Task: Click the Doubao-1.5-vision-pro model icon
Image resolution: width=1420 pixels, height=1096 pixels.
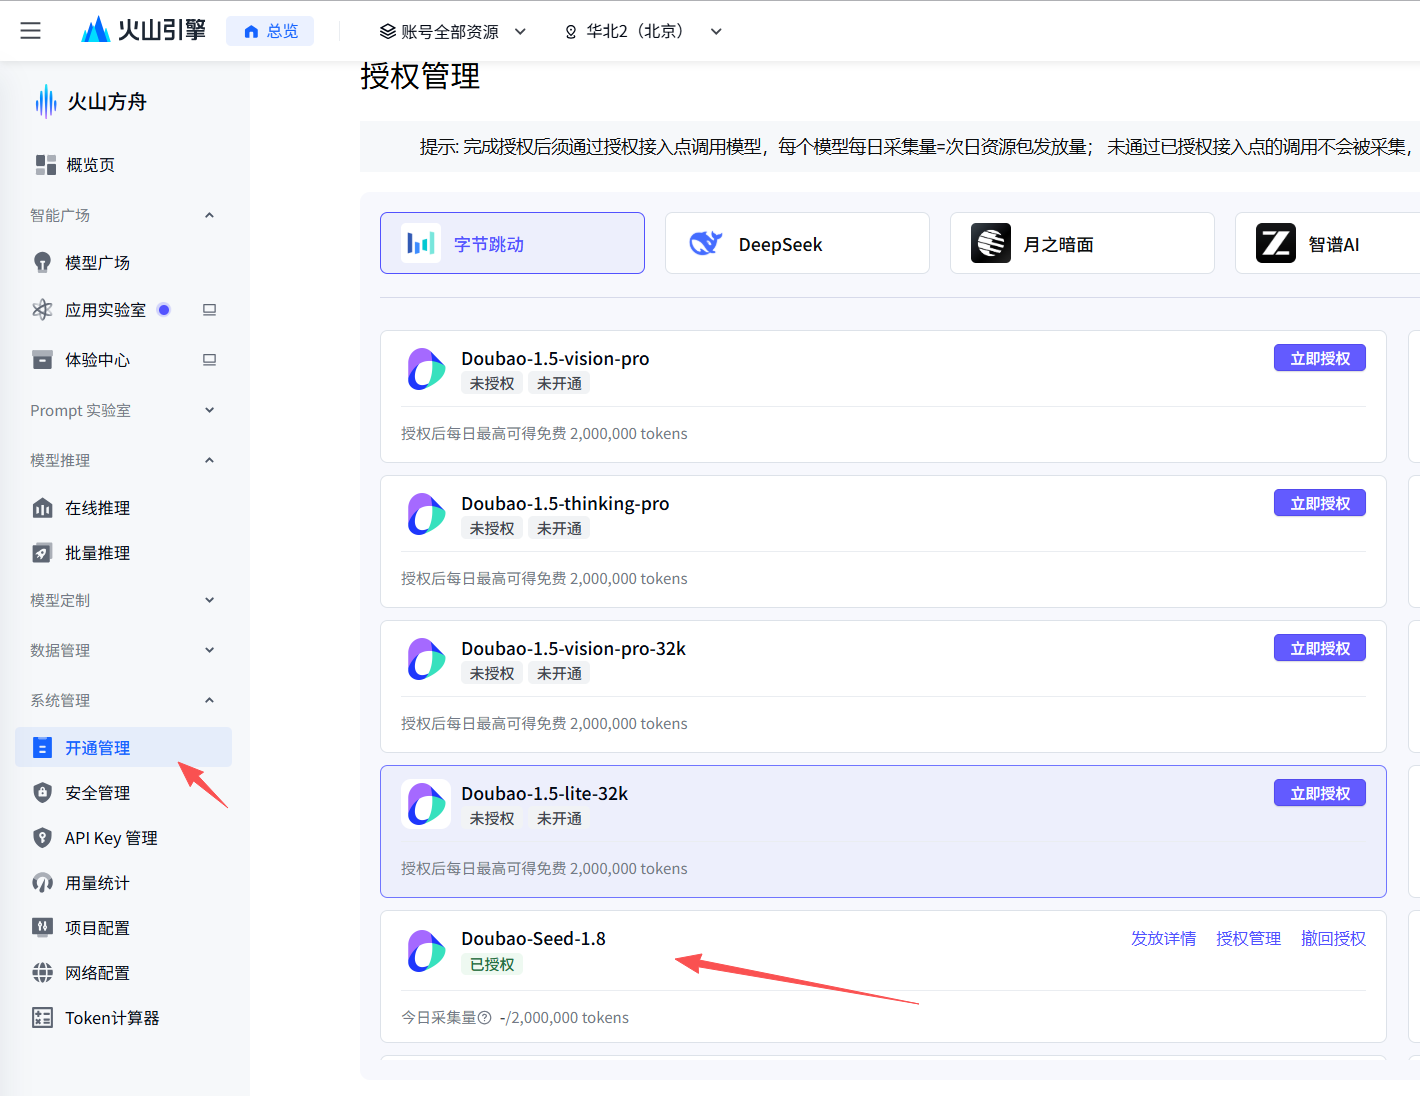Action: click(x=426, y=370)
